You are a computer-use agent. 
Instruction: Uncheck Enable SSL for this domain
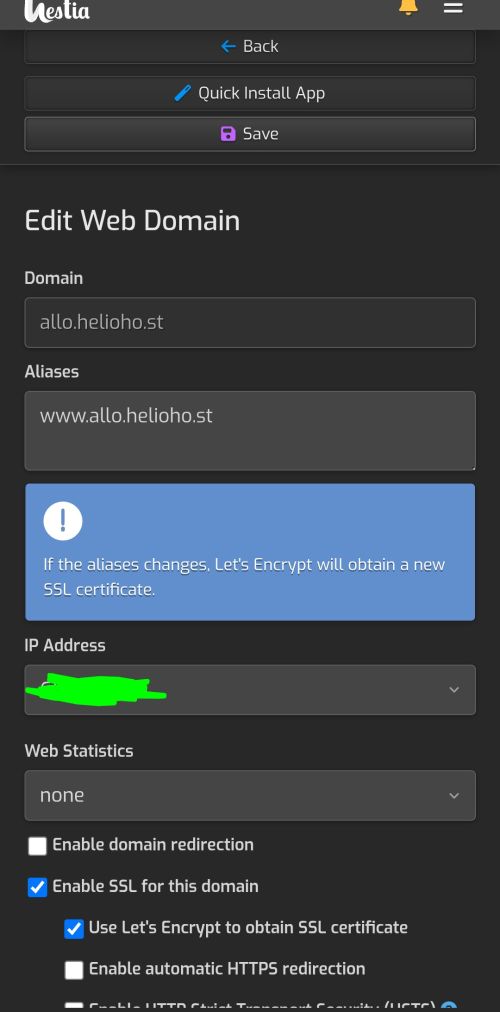(x=37, y=887)
